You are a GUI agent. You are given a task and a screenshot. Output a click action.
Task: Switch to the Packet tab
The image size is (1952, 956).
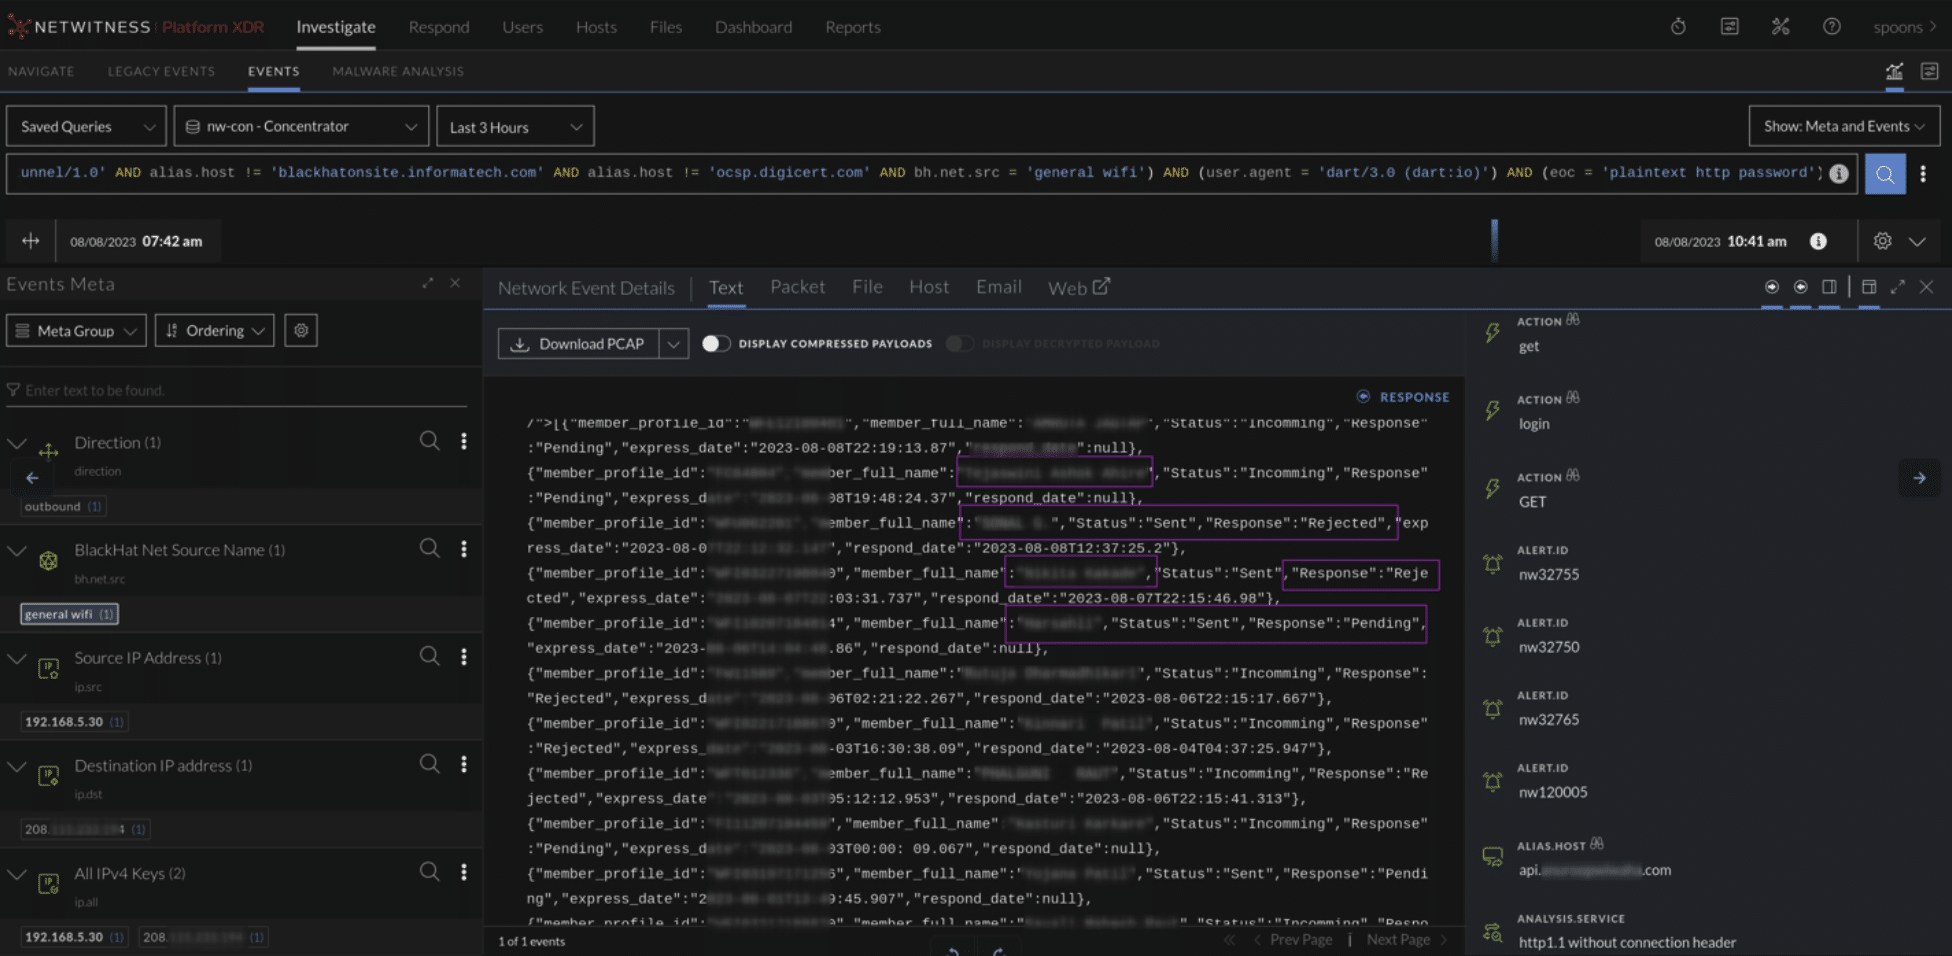click(797, 287)
